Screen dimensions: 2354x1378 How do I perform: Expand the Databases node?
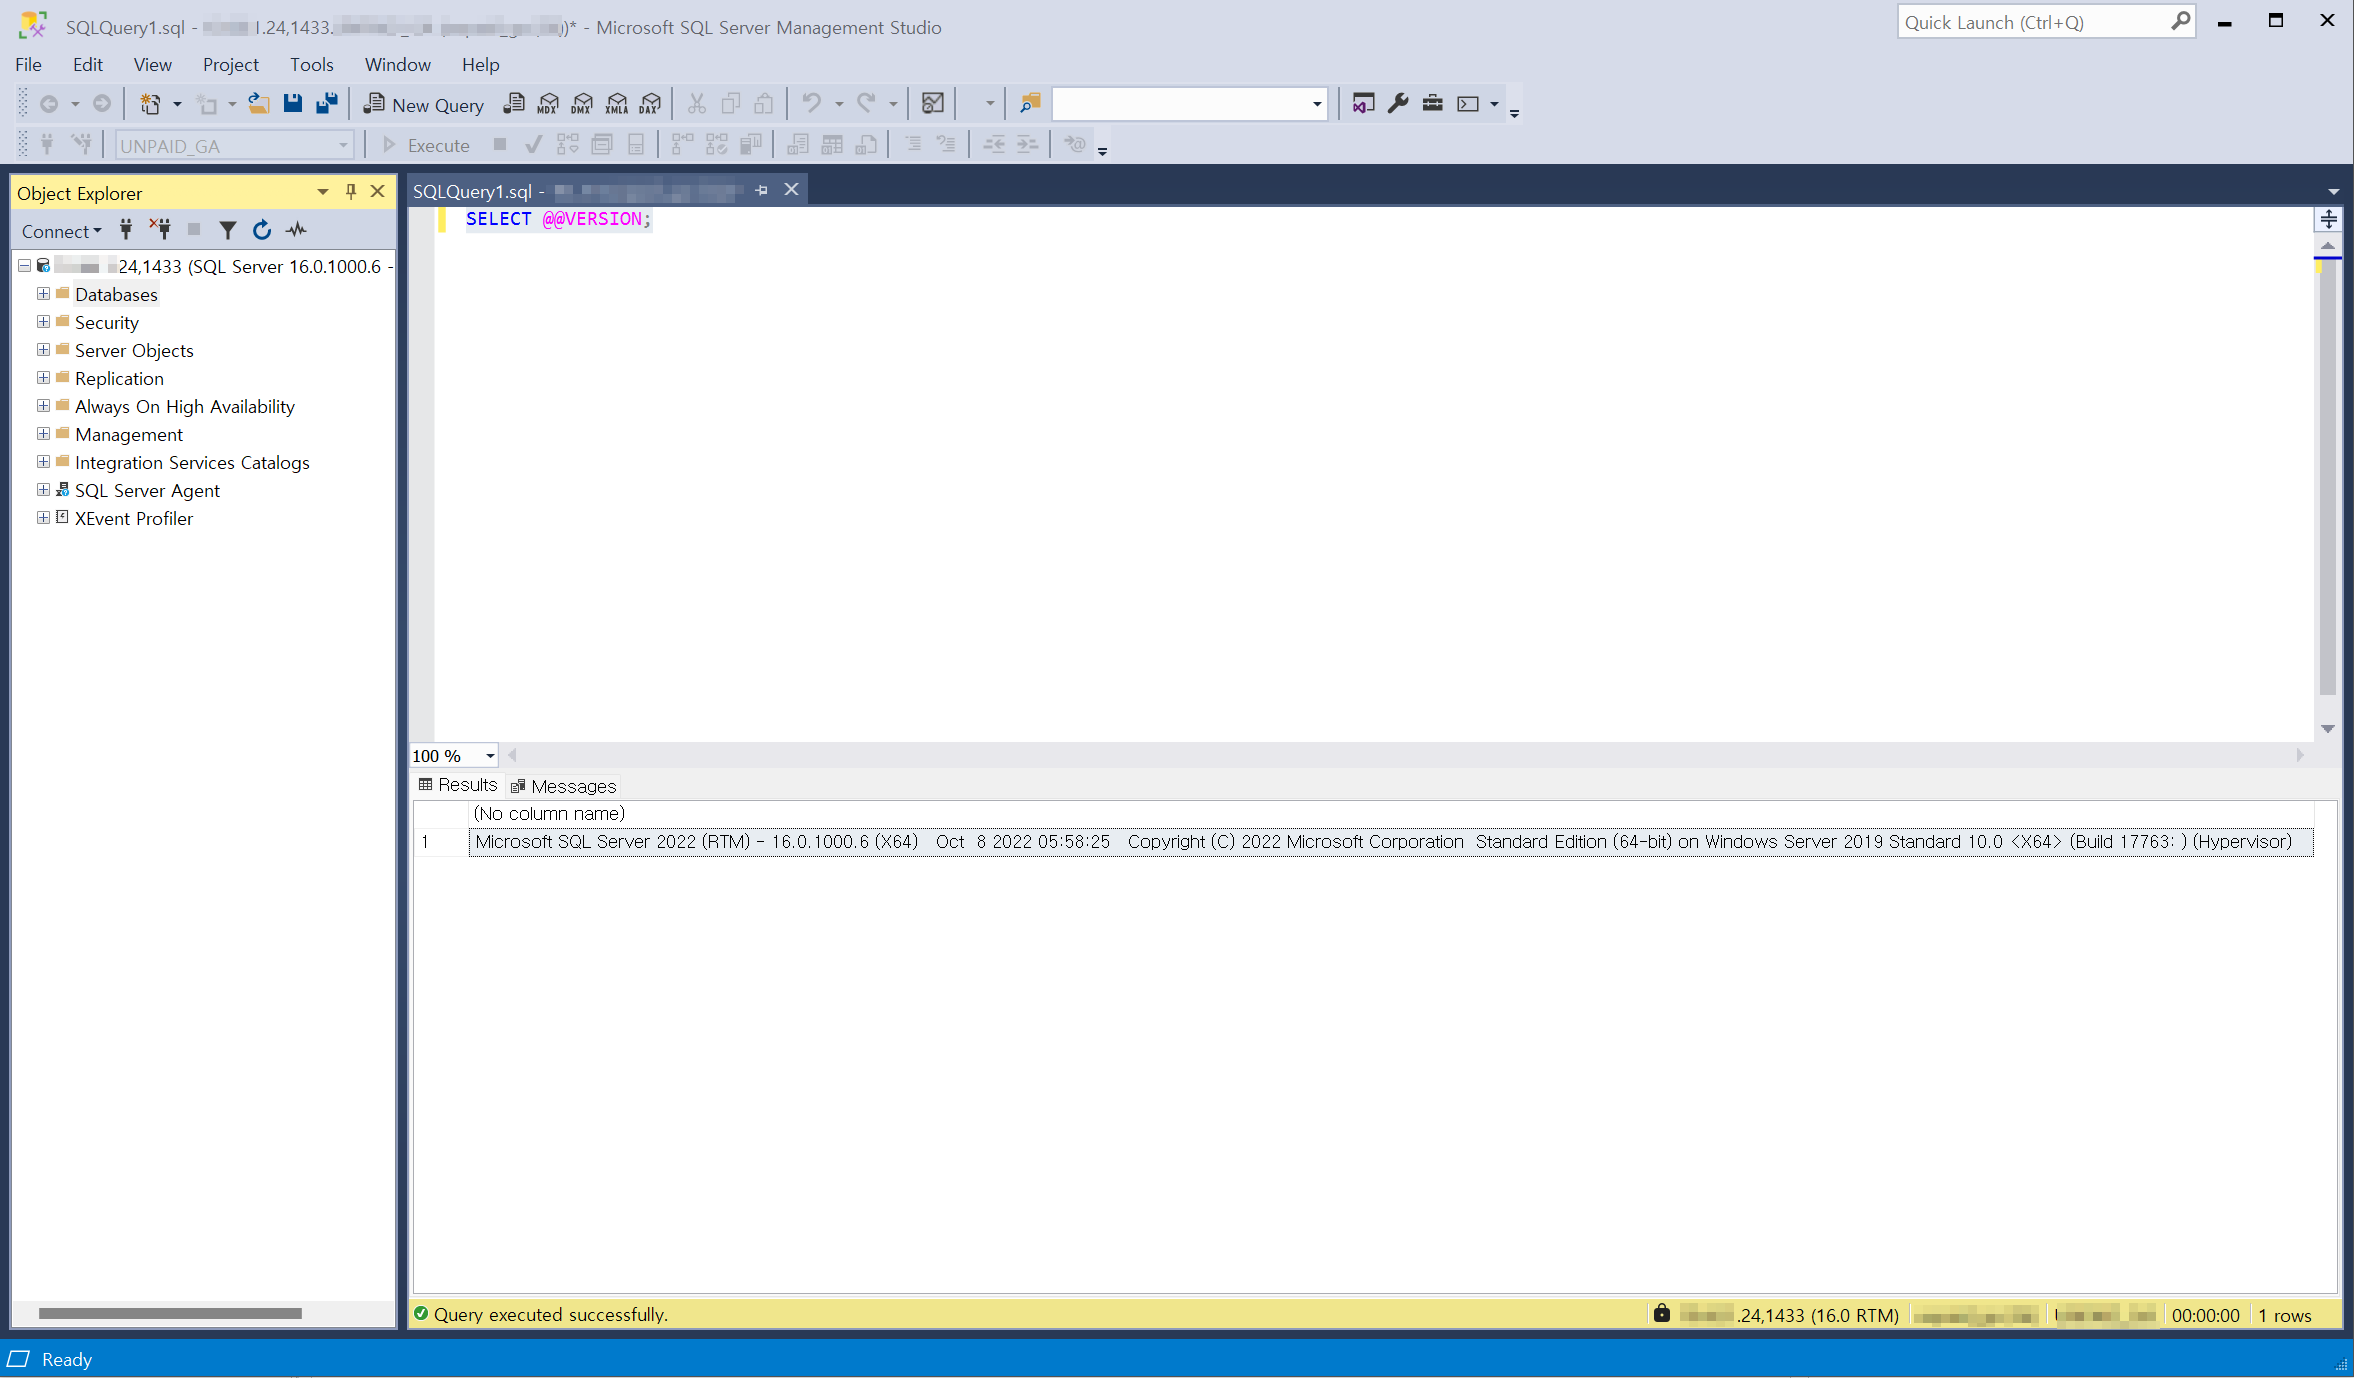43,294
